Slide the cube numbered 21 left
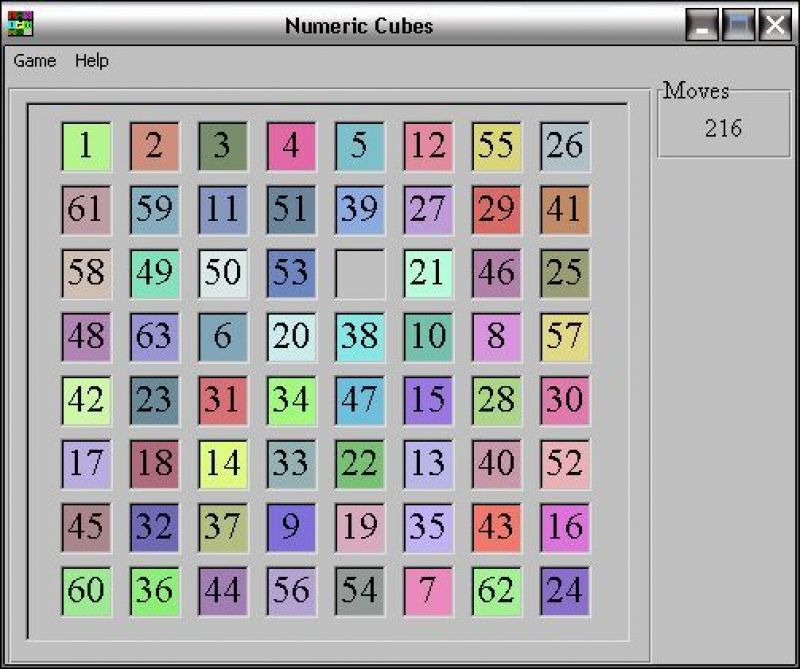 429,274
